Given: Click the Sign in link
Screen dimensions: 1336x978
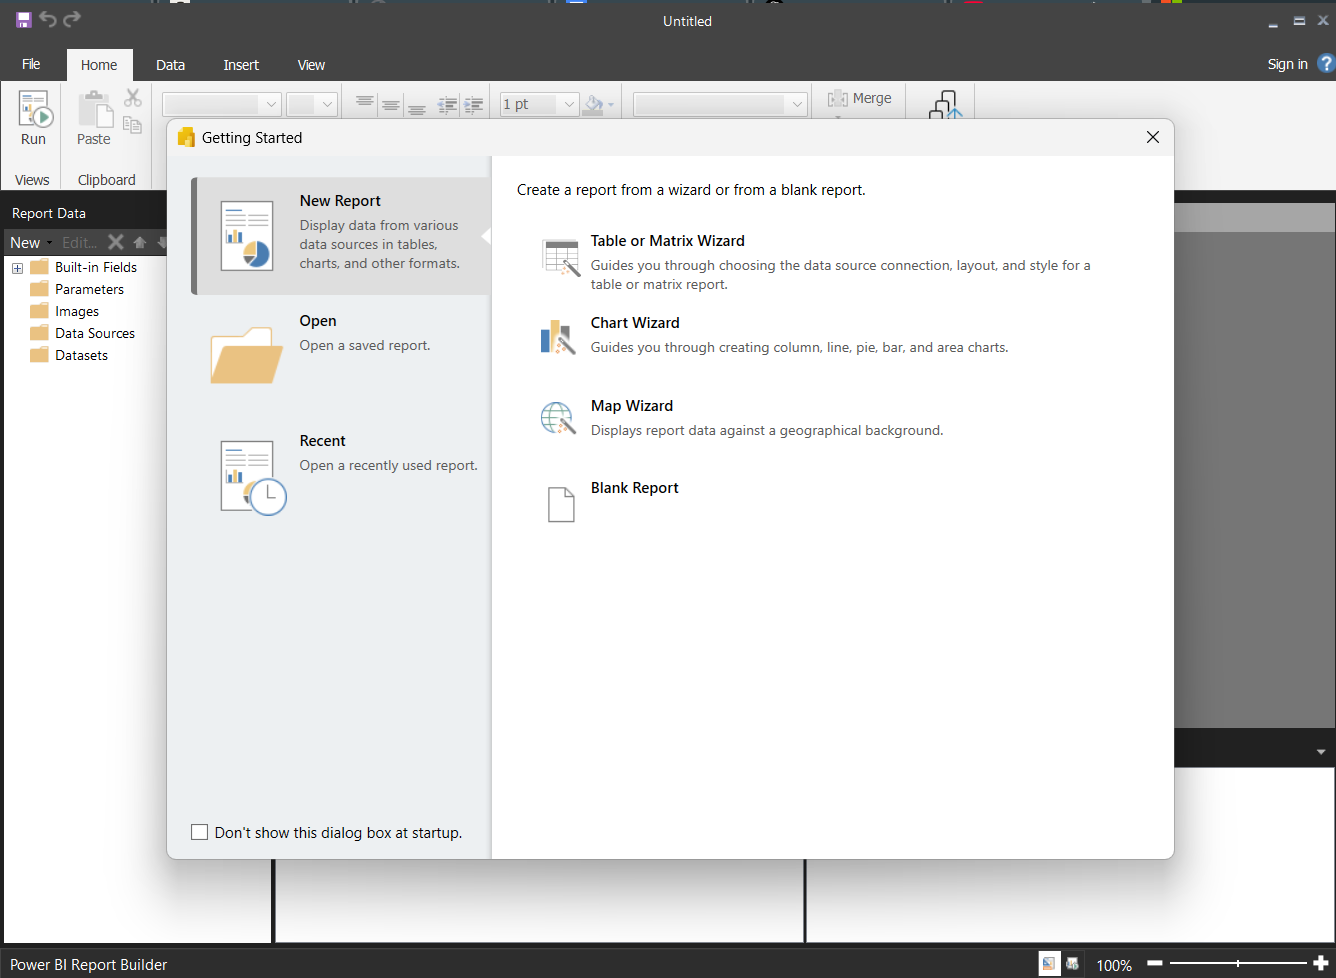Looking at the screenshot, I should (1287, 64).
